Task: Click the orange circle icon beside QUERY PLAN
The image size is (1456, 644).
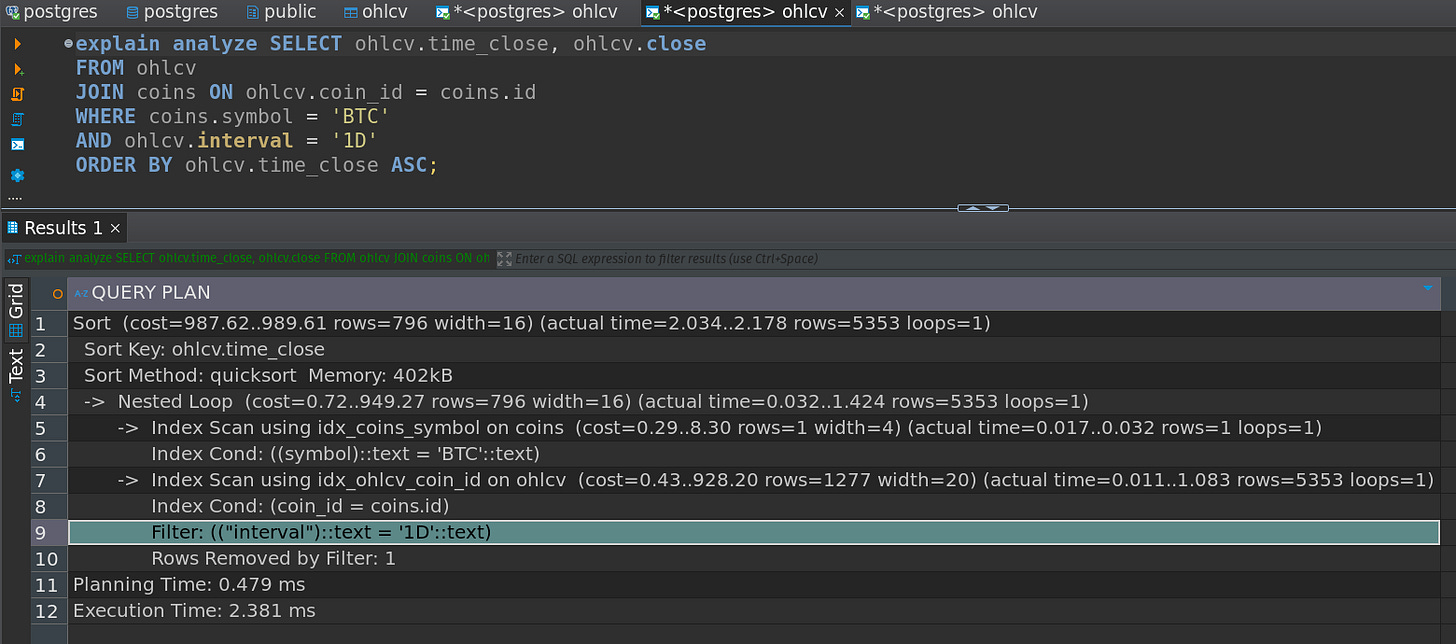Action: click(58, 293)
